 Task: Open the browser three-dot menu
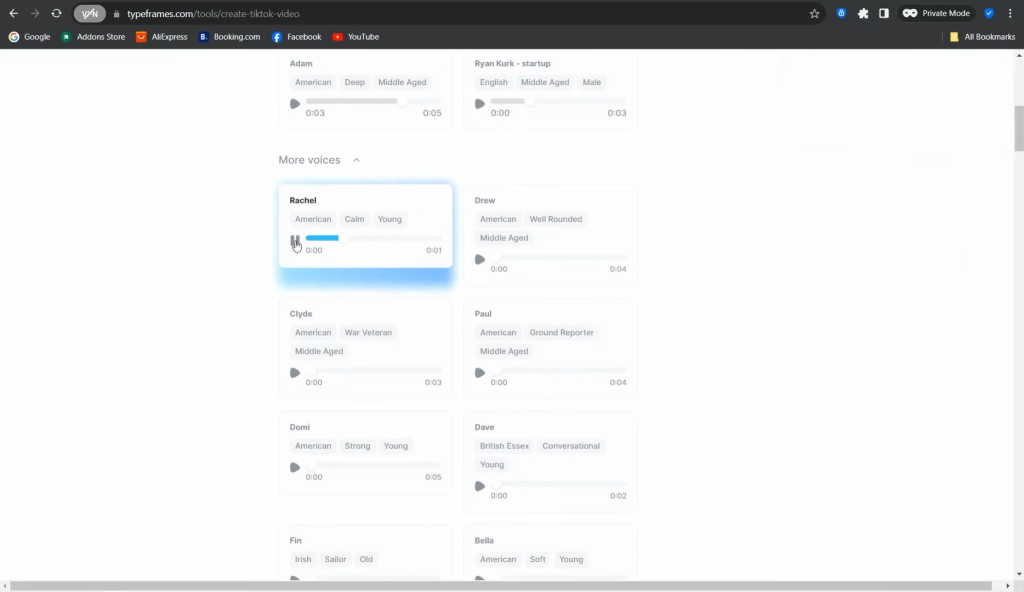1010,13
